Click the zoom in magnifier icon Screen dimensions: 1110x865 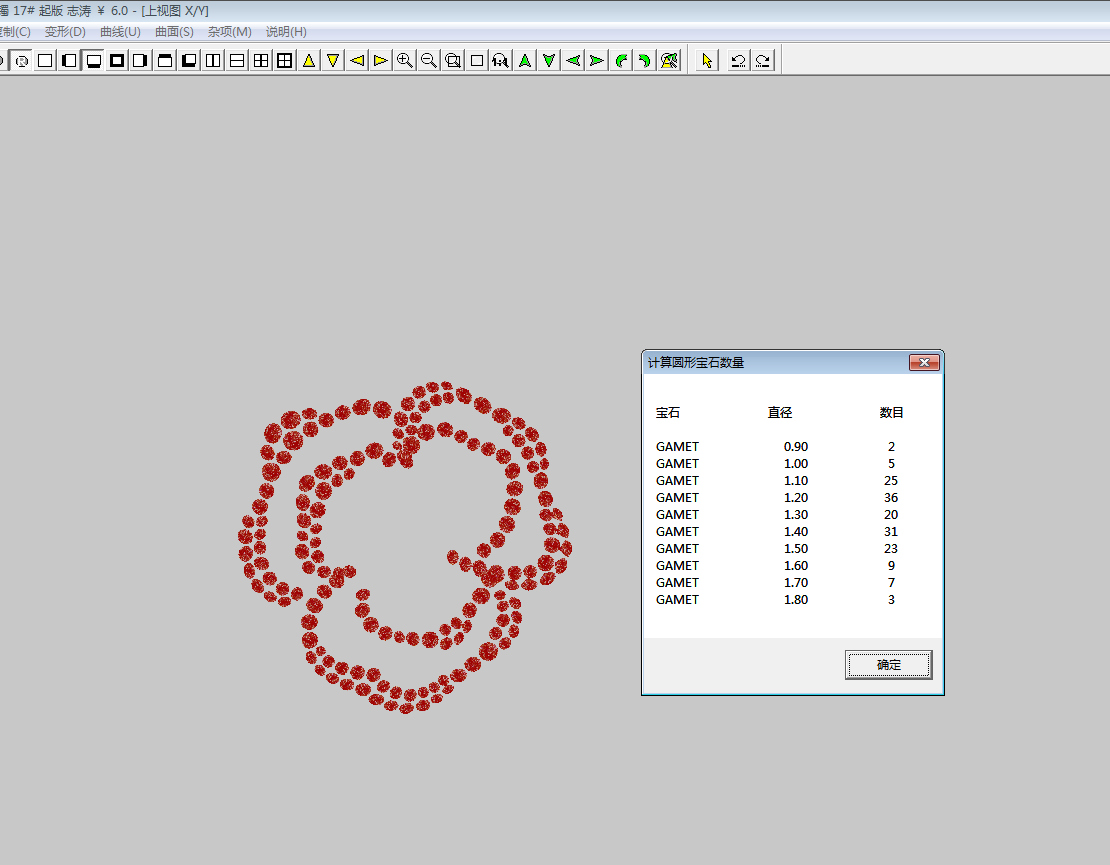tap(405, 60)
